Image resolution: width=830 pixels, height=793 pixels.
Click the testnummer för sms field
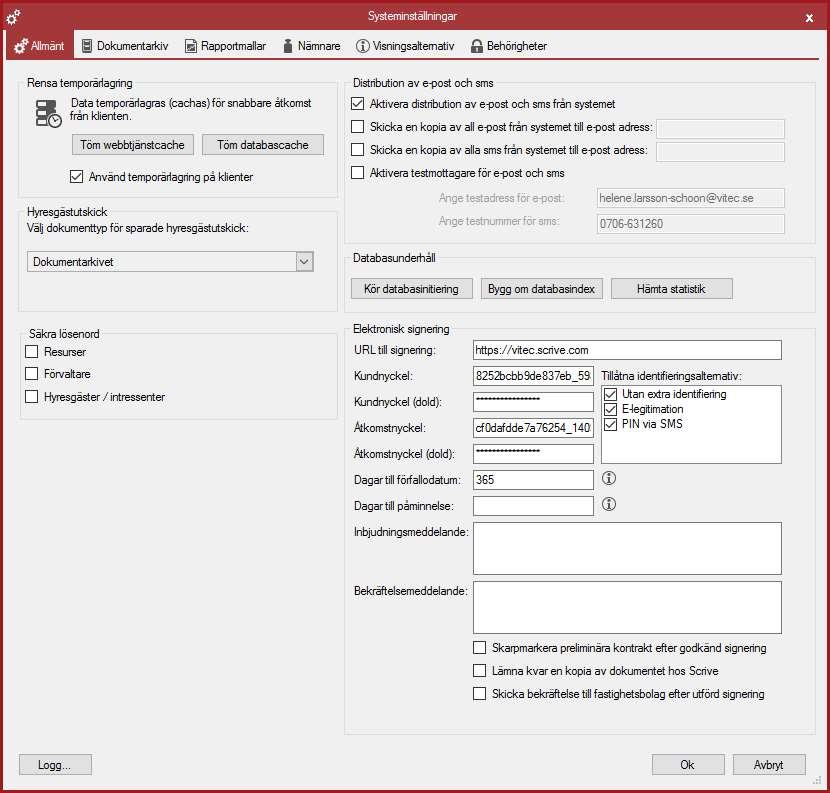(690, 224)
